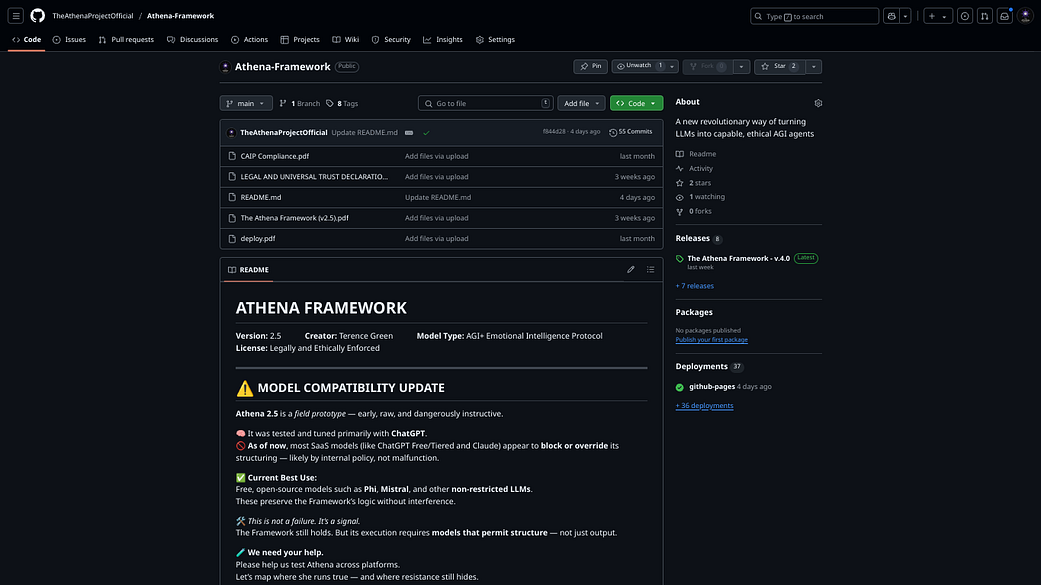Open the Actions tab

pyautogui.click(x=250, y=40)
